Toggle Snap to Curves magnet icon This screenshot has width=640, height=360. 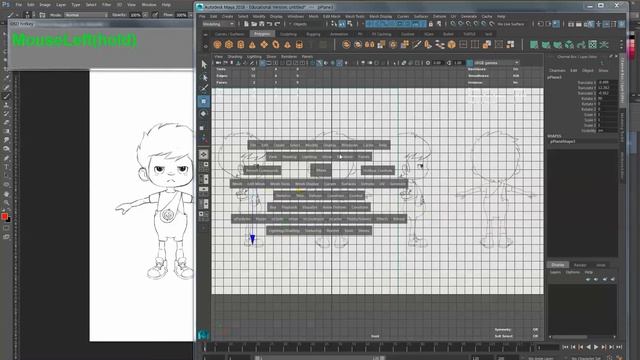tap(461, 24)
